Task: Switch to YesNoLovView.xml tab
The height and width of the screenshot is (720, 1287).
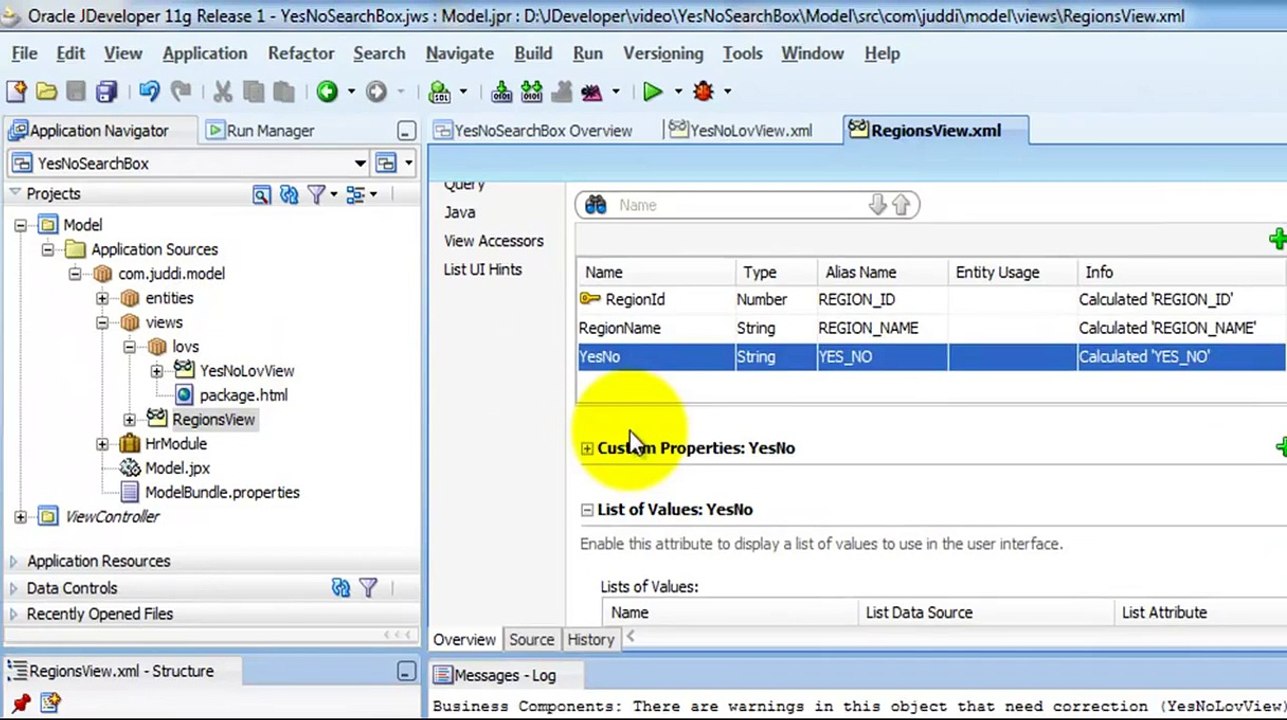Action: (740, 131)
